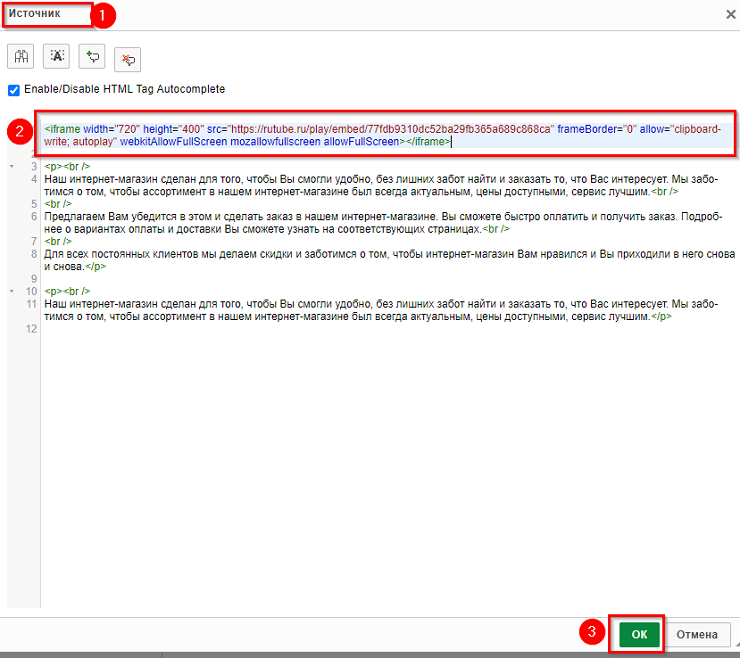
Task: Click the Select All icon
Action: coord(58,57)
